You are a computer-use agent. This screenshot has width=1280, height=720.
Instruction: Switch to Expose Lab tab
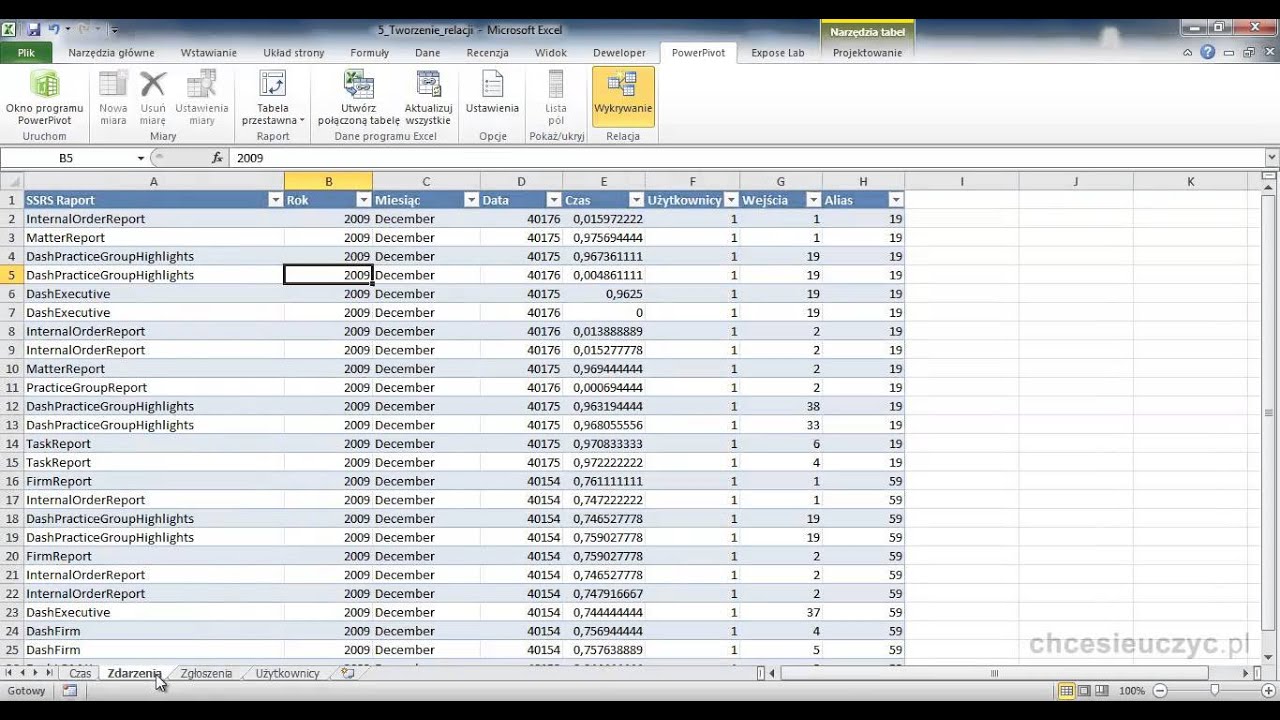click(x=778, y=53)
